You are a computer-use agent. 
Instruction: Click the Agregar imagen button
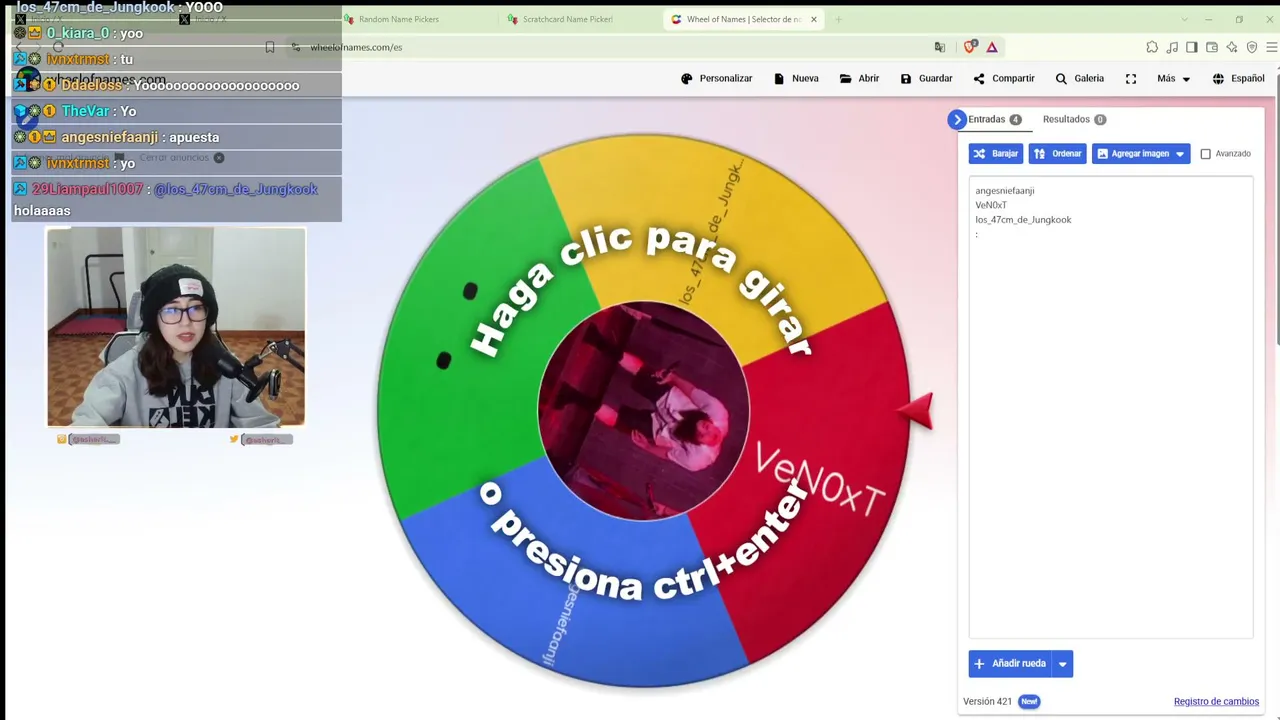pyautogui.click(x=1132, y=154)
